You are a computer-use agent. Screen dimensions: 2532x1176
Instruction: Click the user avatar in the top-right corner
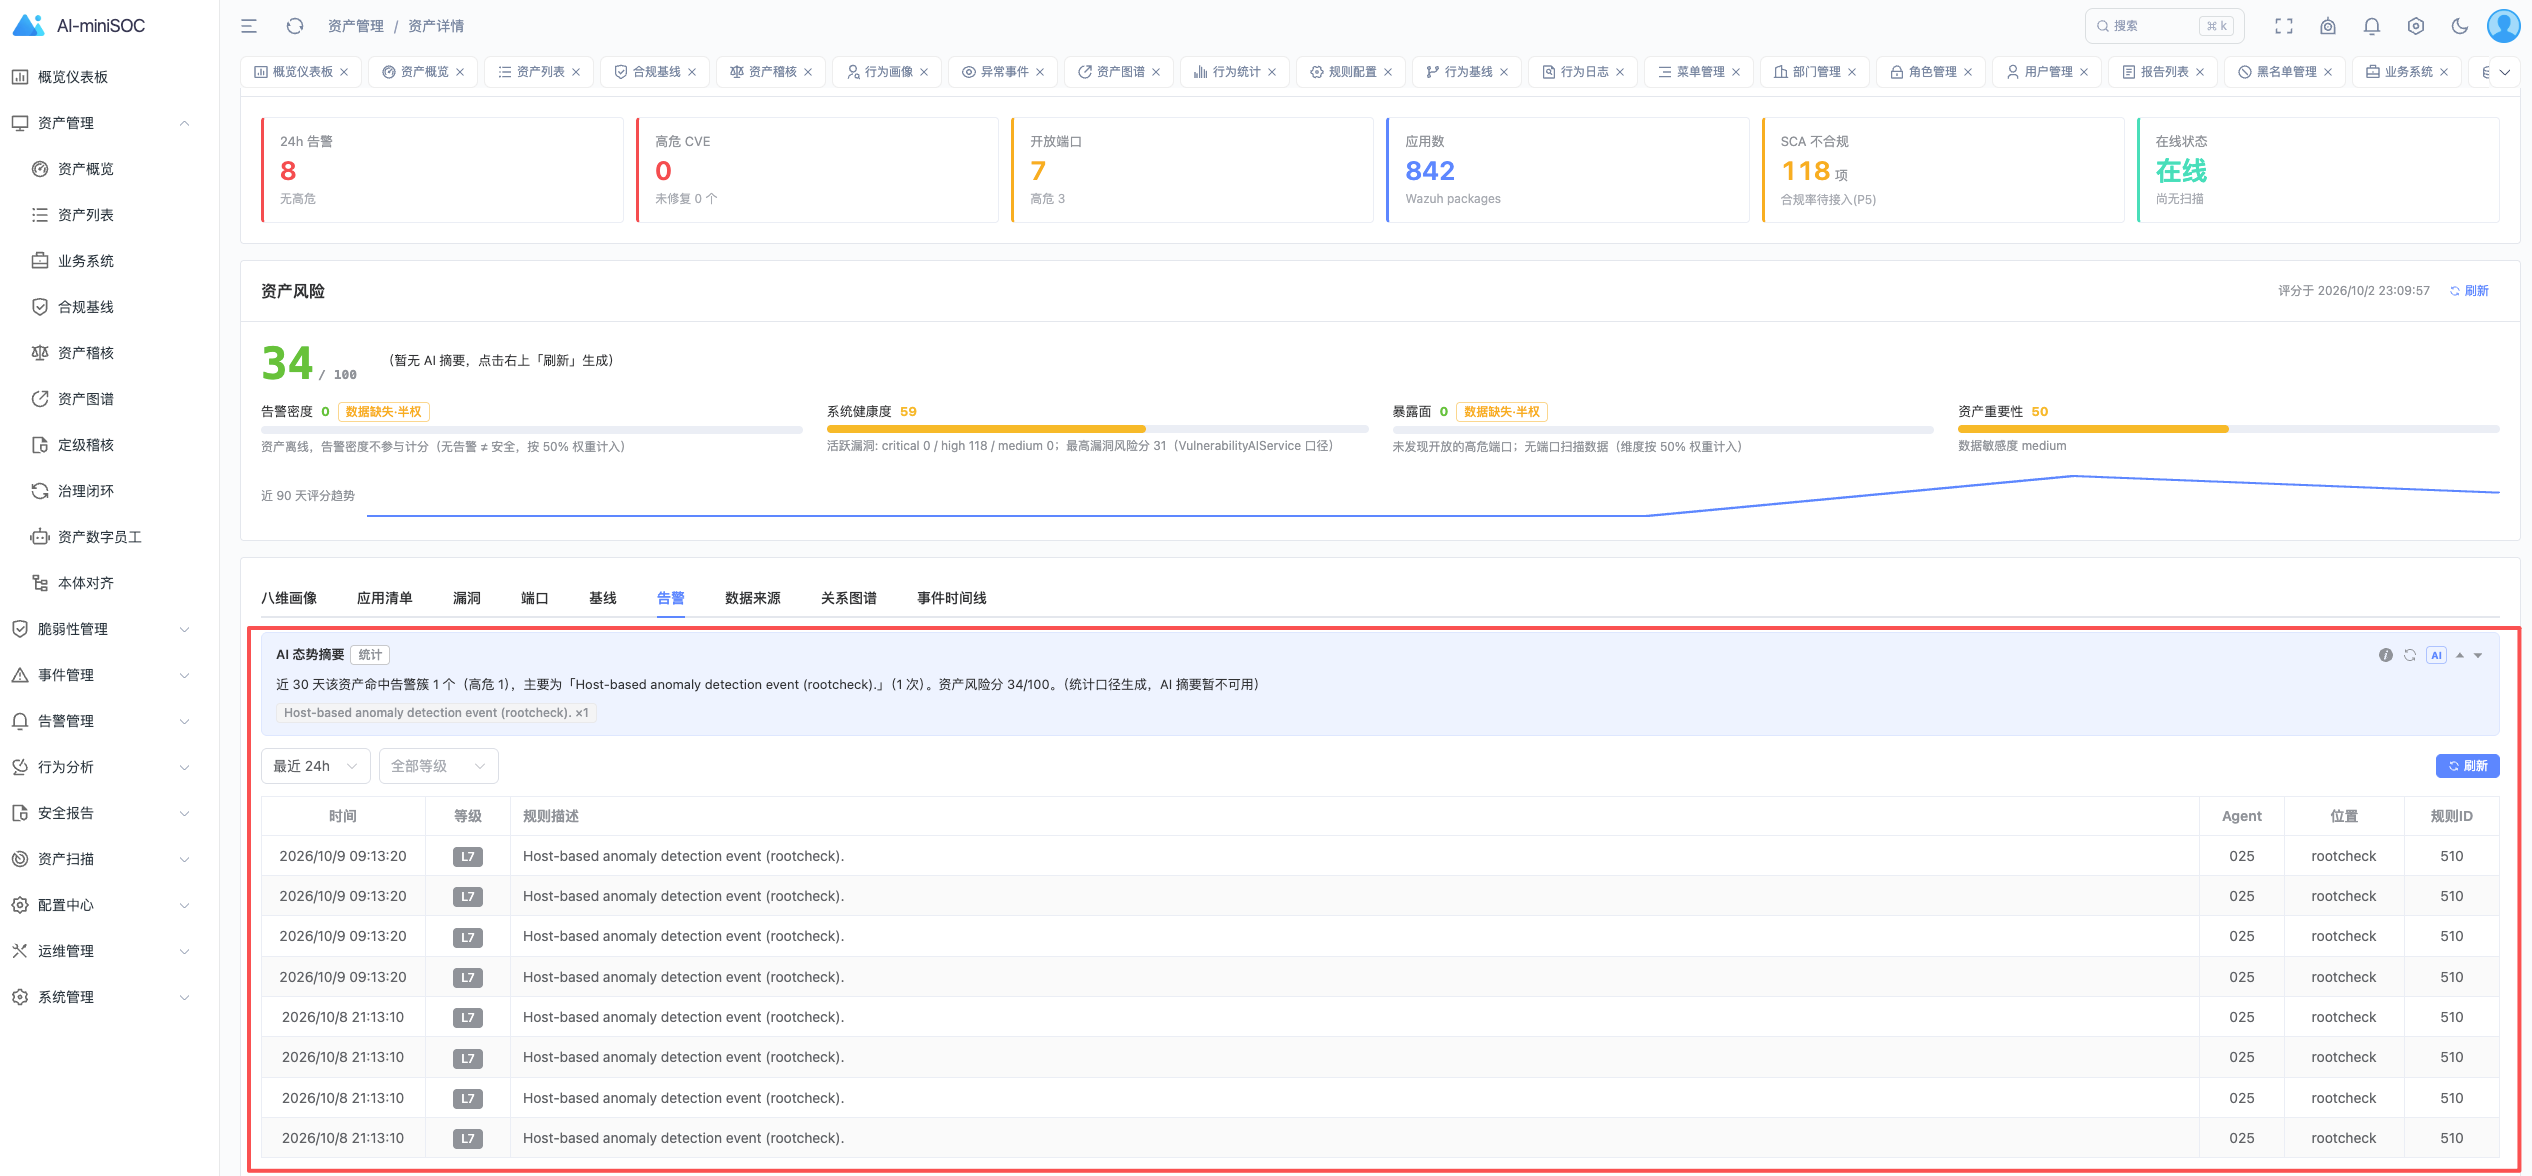pyautogui.click(x=2504, y=26)
